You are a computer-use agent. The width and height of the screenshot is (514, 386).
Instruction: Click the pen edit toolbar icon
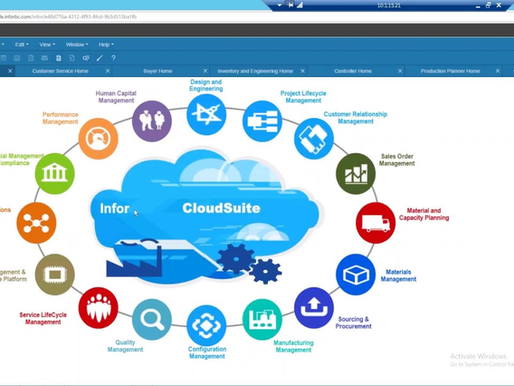[x=99, y=58]
